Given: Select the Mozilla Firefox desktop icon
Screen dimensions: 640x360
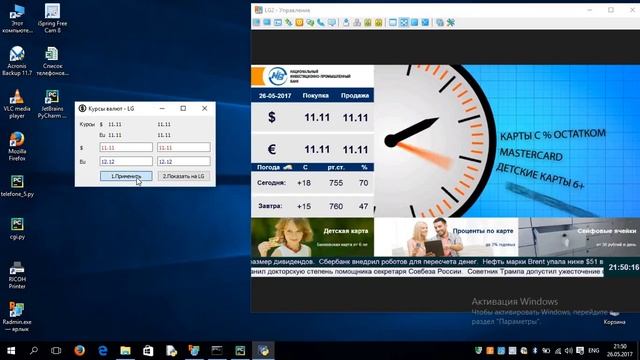Looking at the screenshot, I should (17, 147).
